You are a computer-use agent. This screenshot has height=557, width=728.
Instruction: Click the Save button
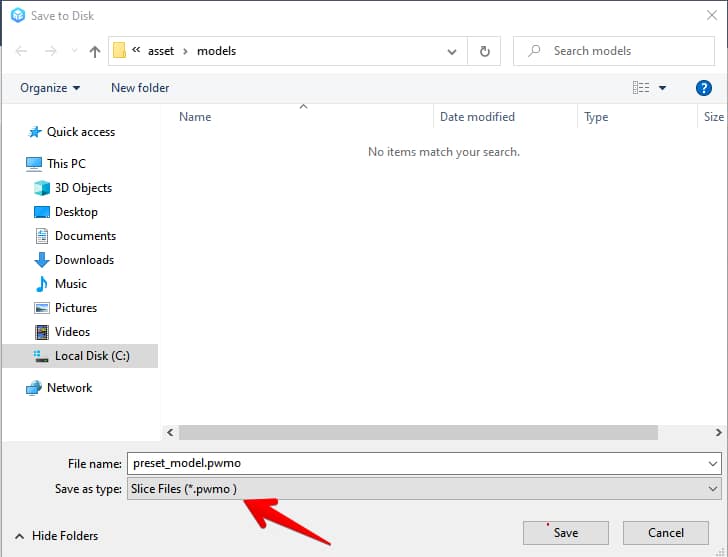566,533
